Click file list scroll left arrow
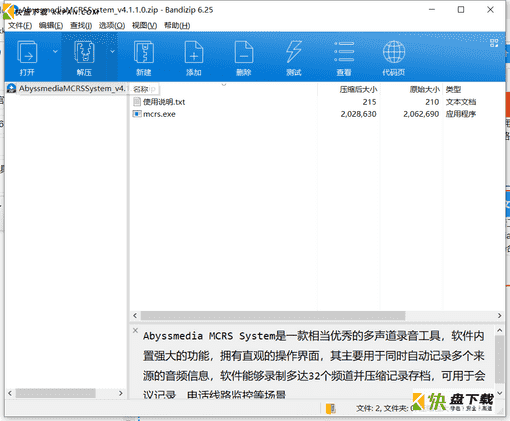Viewport: 510px width, 421px height. tap(135, 315)
